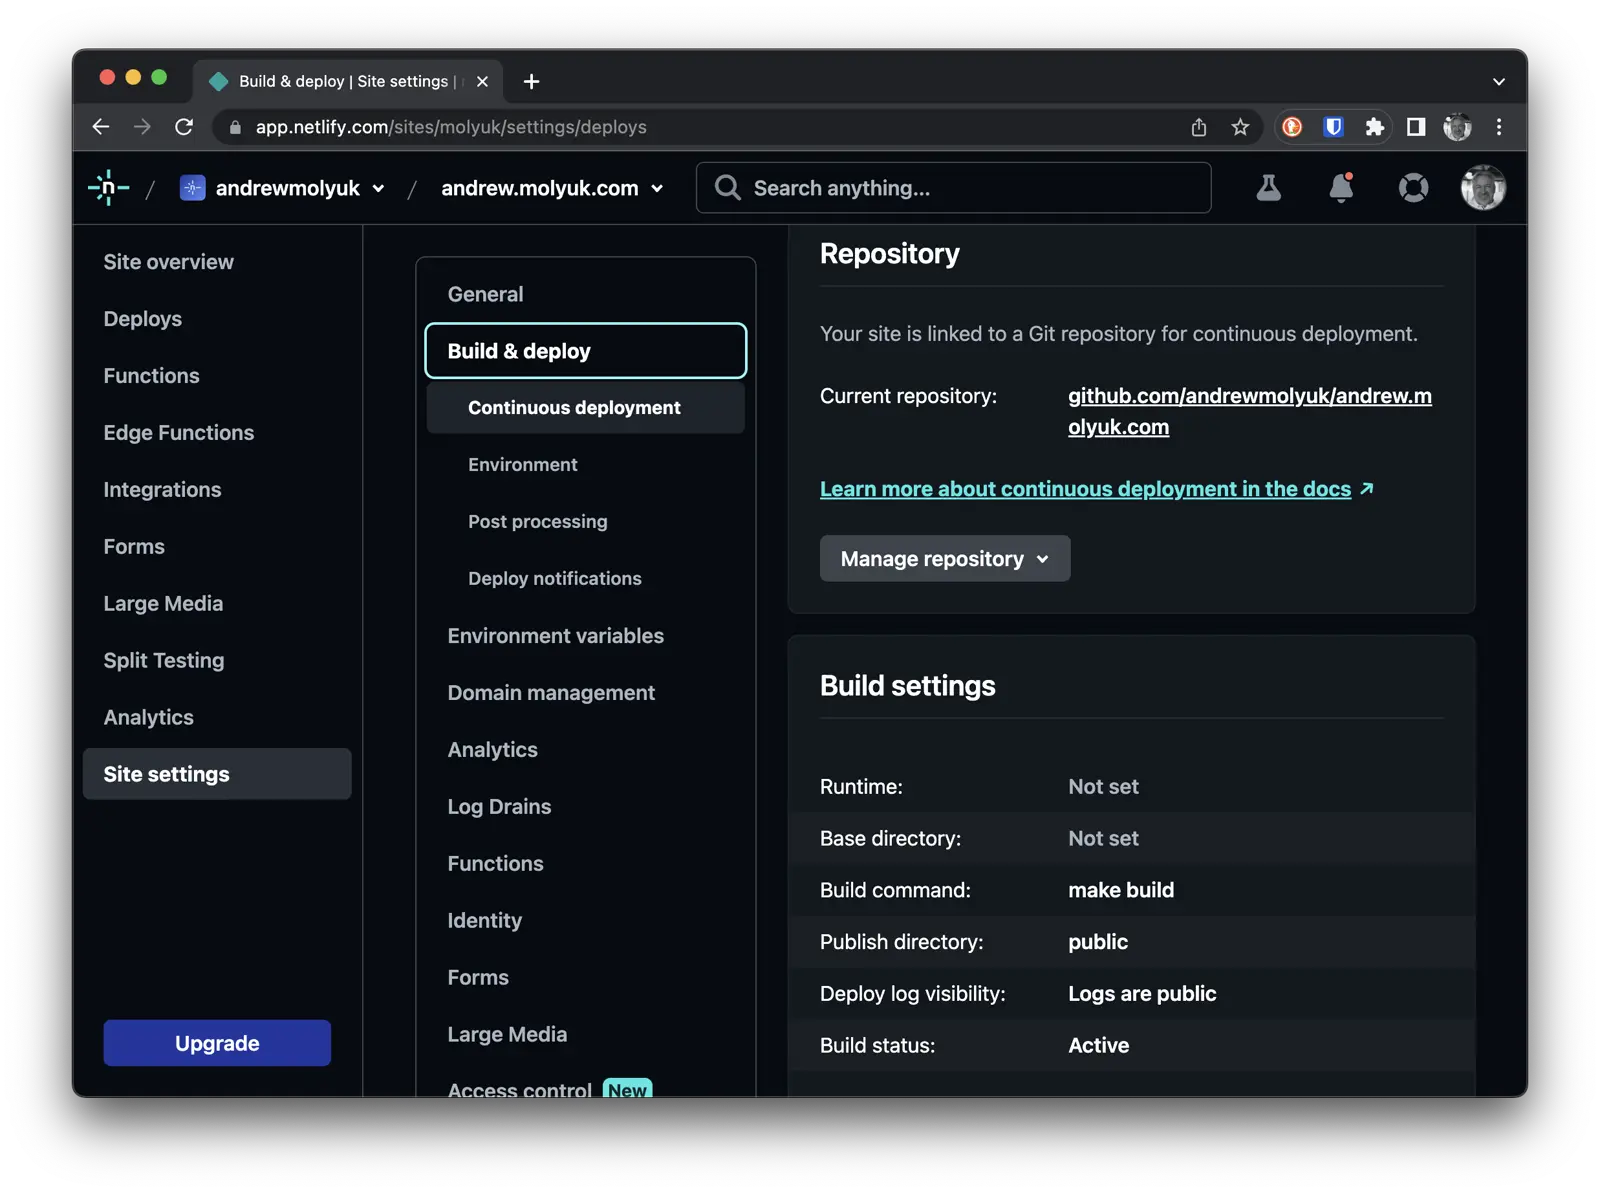Click the andrewmolyuk team avatar icon
The height and width of the screenshot is (1193, 1600).
click(x=191, y=187)
